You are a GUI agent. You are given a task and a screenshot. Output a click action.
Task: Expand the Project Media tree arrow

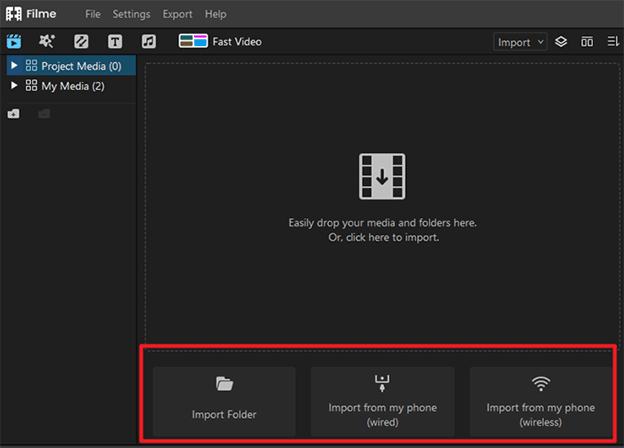pos(14,66)
